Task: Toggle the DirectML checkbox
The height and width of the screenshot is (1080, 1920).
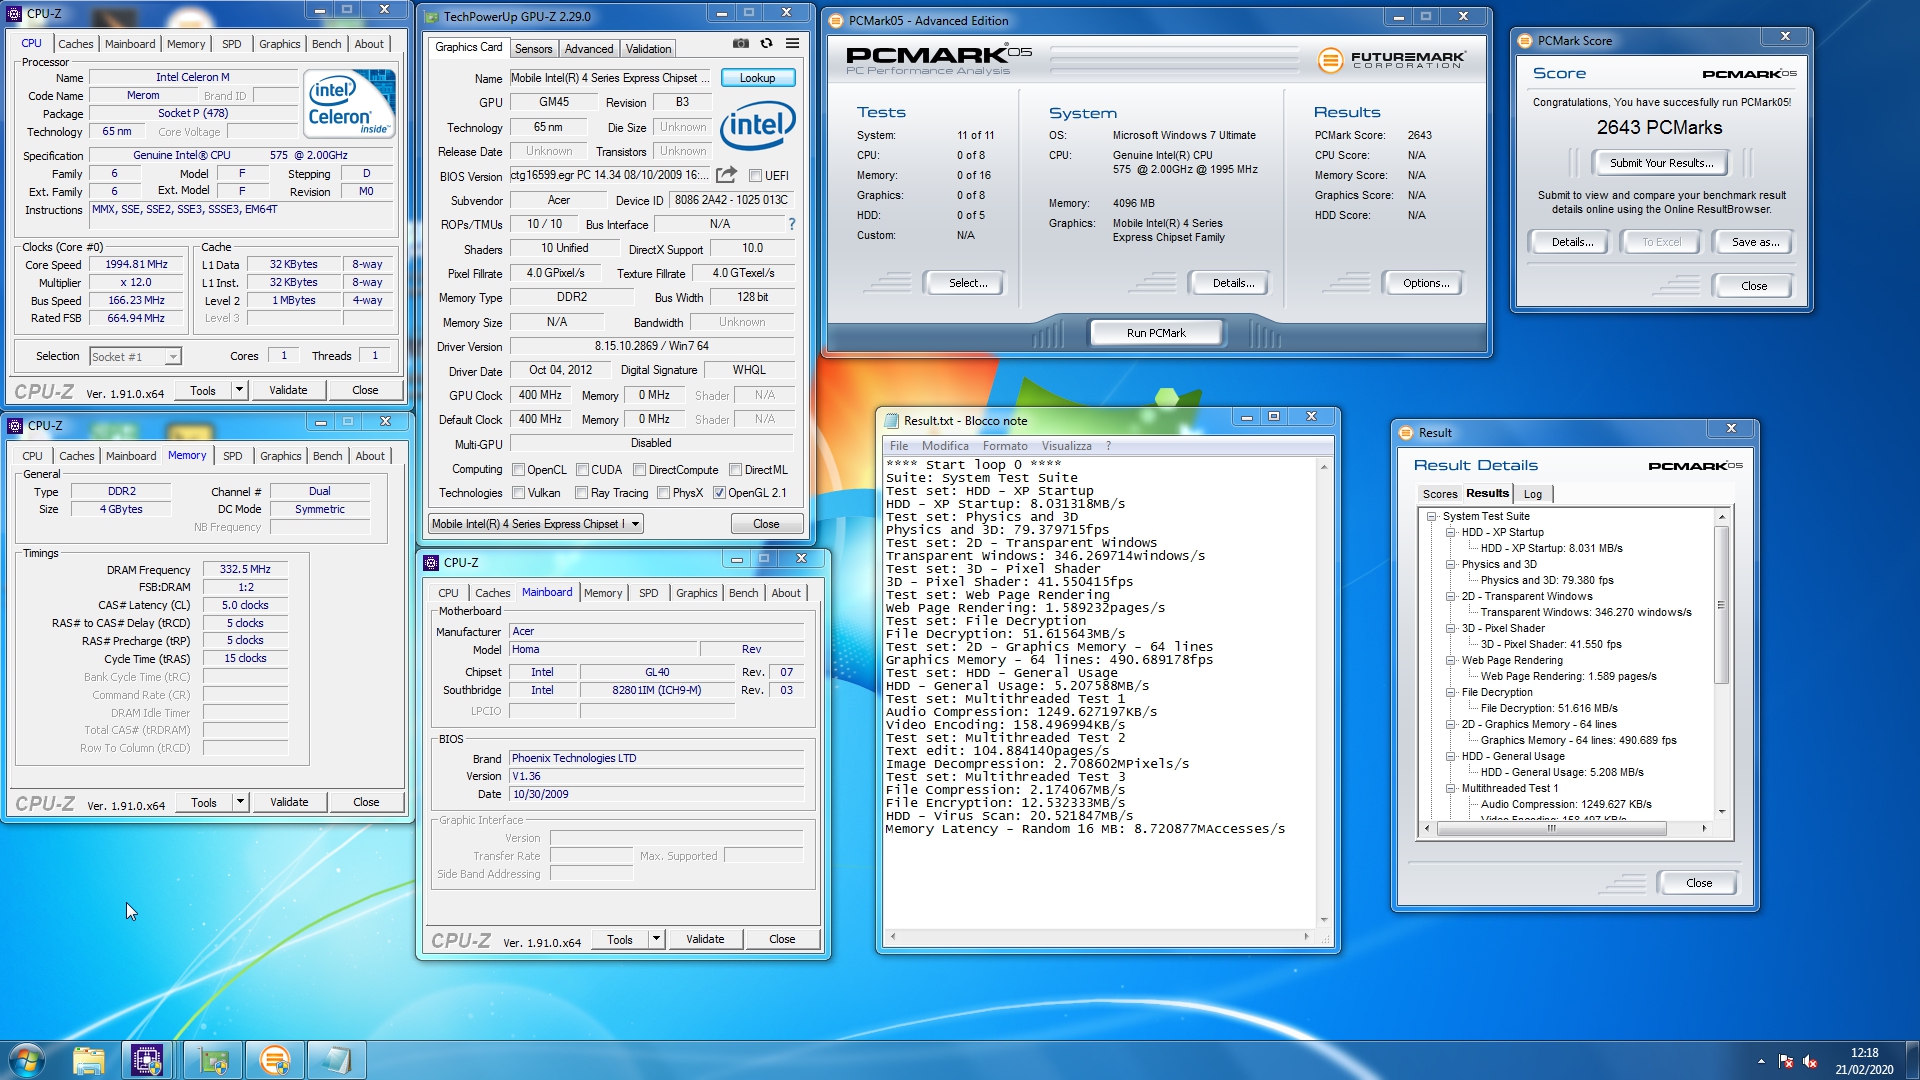Action: pyautogui.click(x=735, y=470)
